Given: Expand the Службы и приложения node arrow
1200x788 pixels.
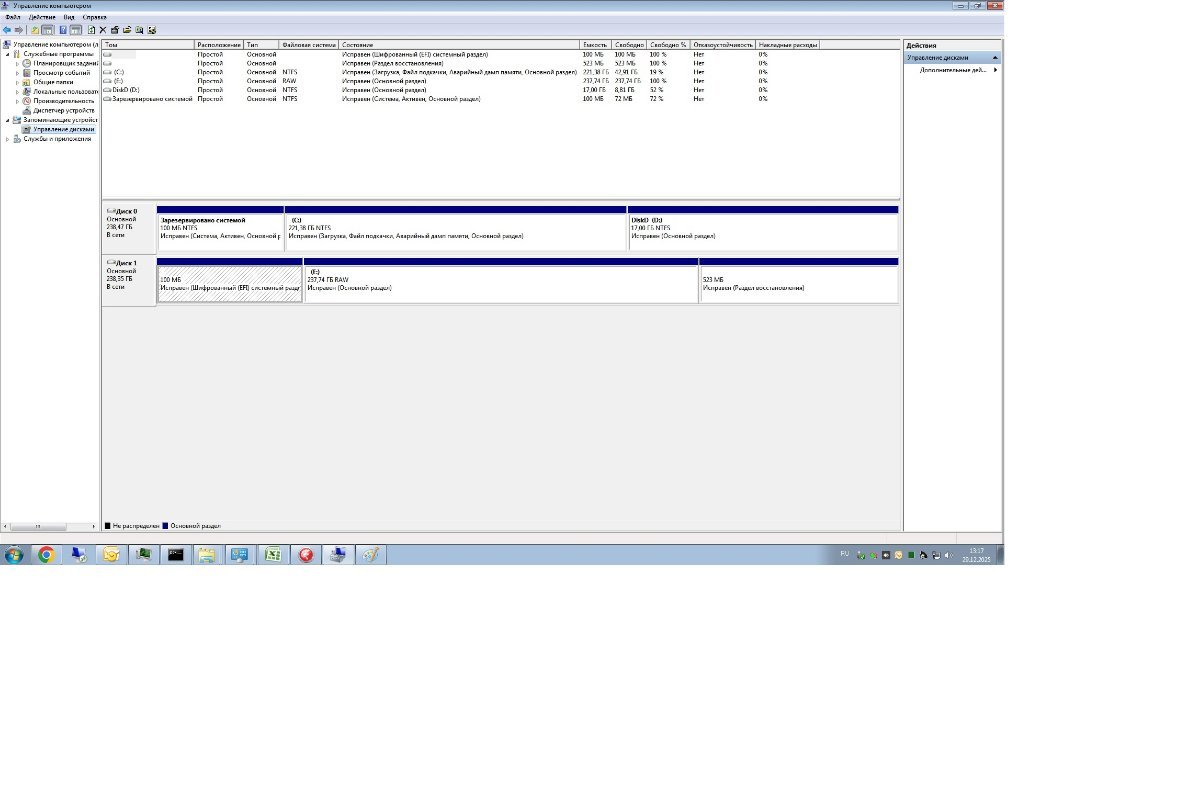Looking at the screenshot, I should point(7,139).
